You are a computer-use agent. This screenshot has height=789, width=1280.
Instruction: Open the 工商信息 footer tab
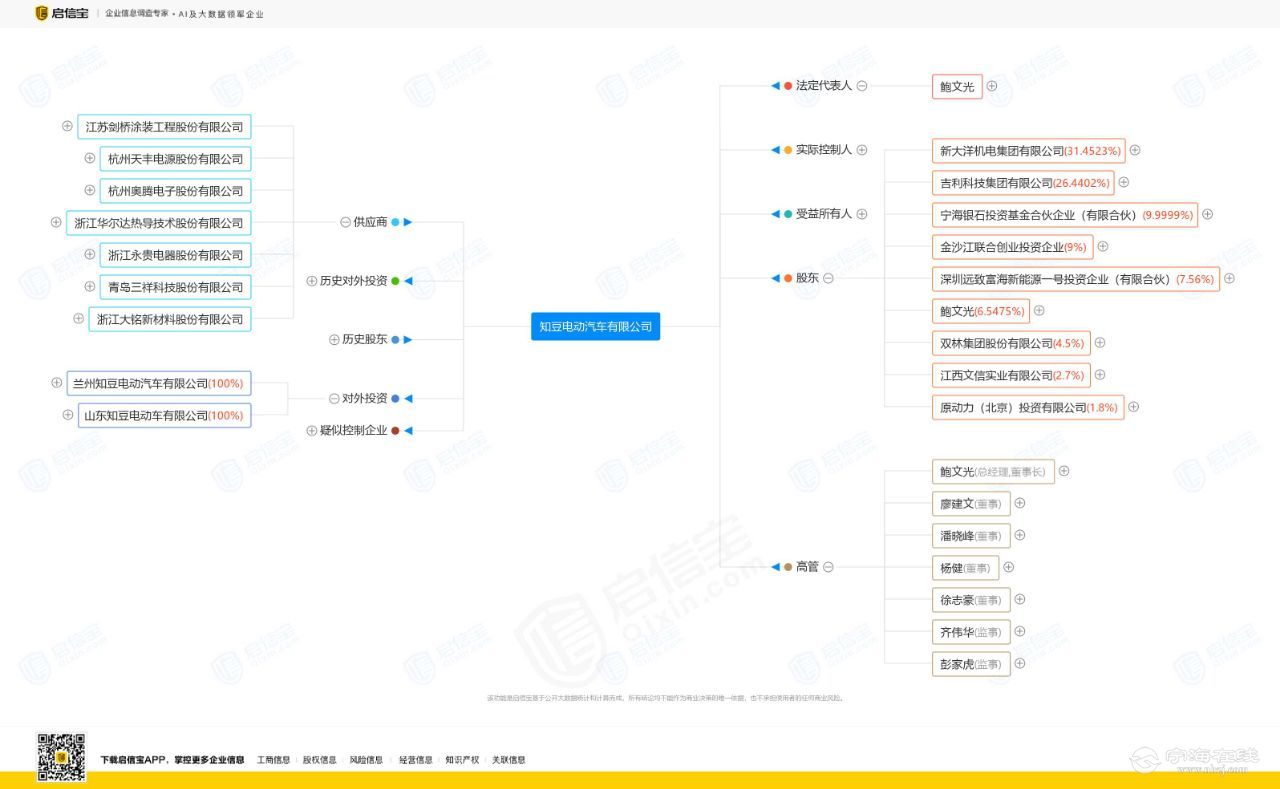pyautogui.click(x=273, y=760)
